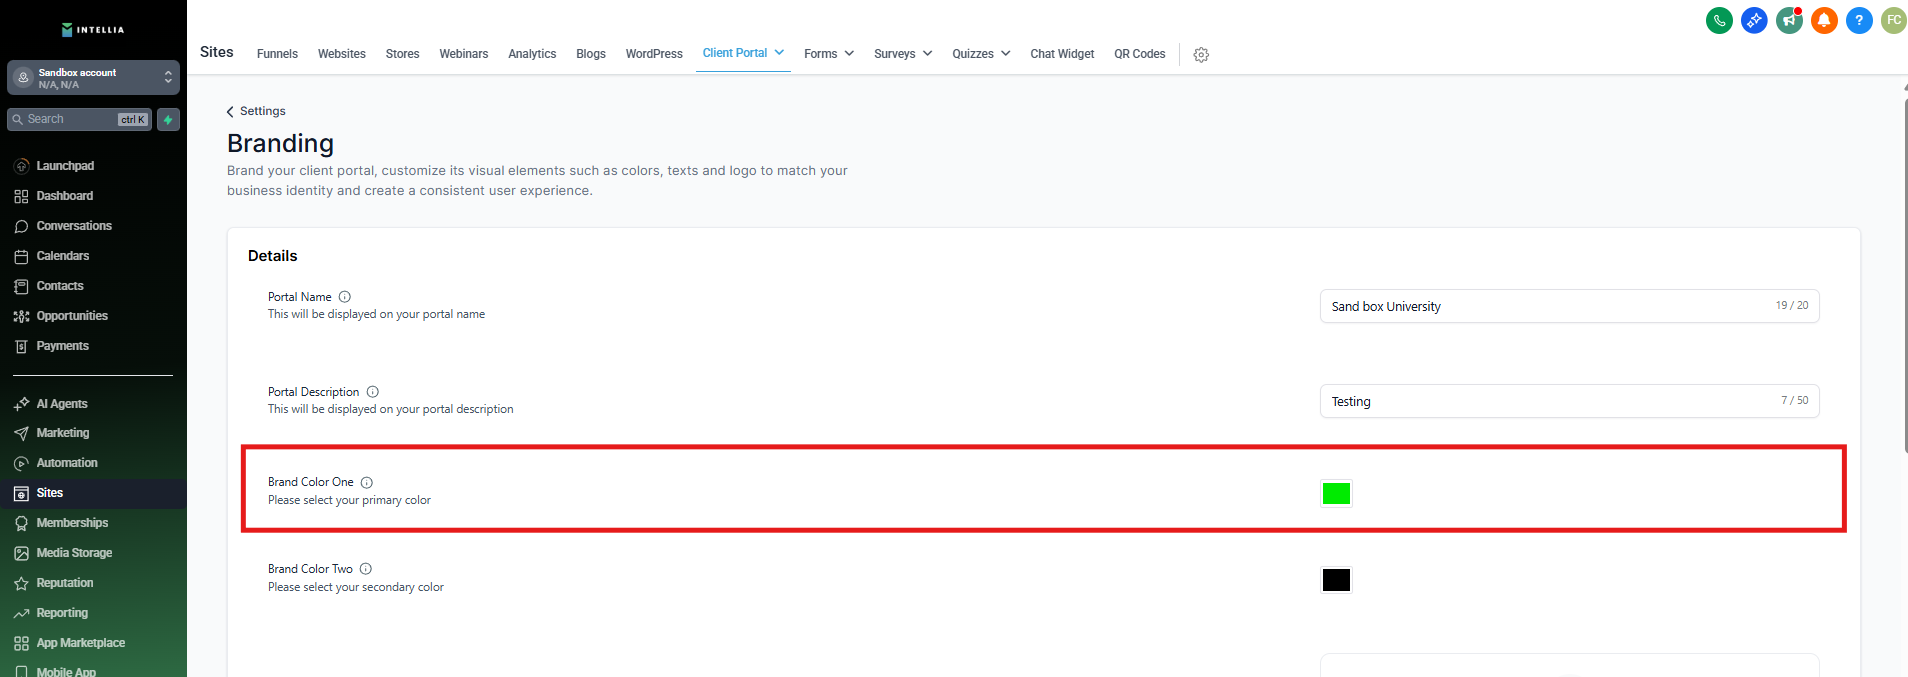The width and height of the screenshot is (1908, 677).
Task: Open the Websites tab
Action: click(342, 54)
